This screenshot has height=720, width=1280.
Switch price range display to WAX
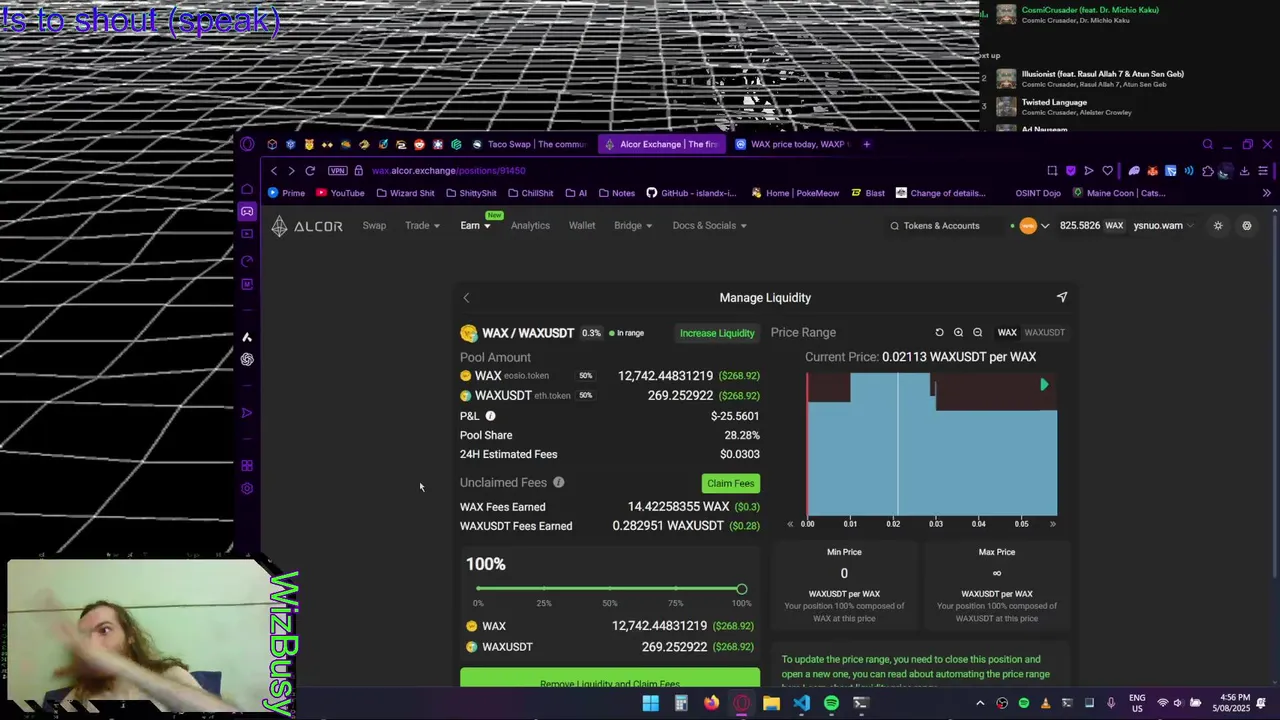coord(1007,332)
